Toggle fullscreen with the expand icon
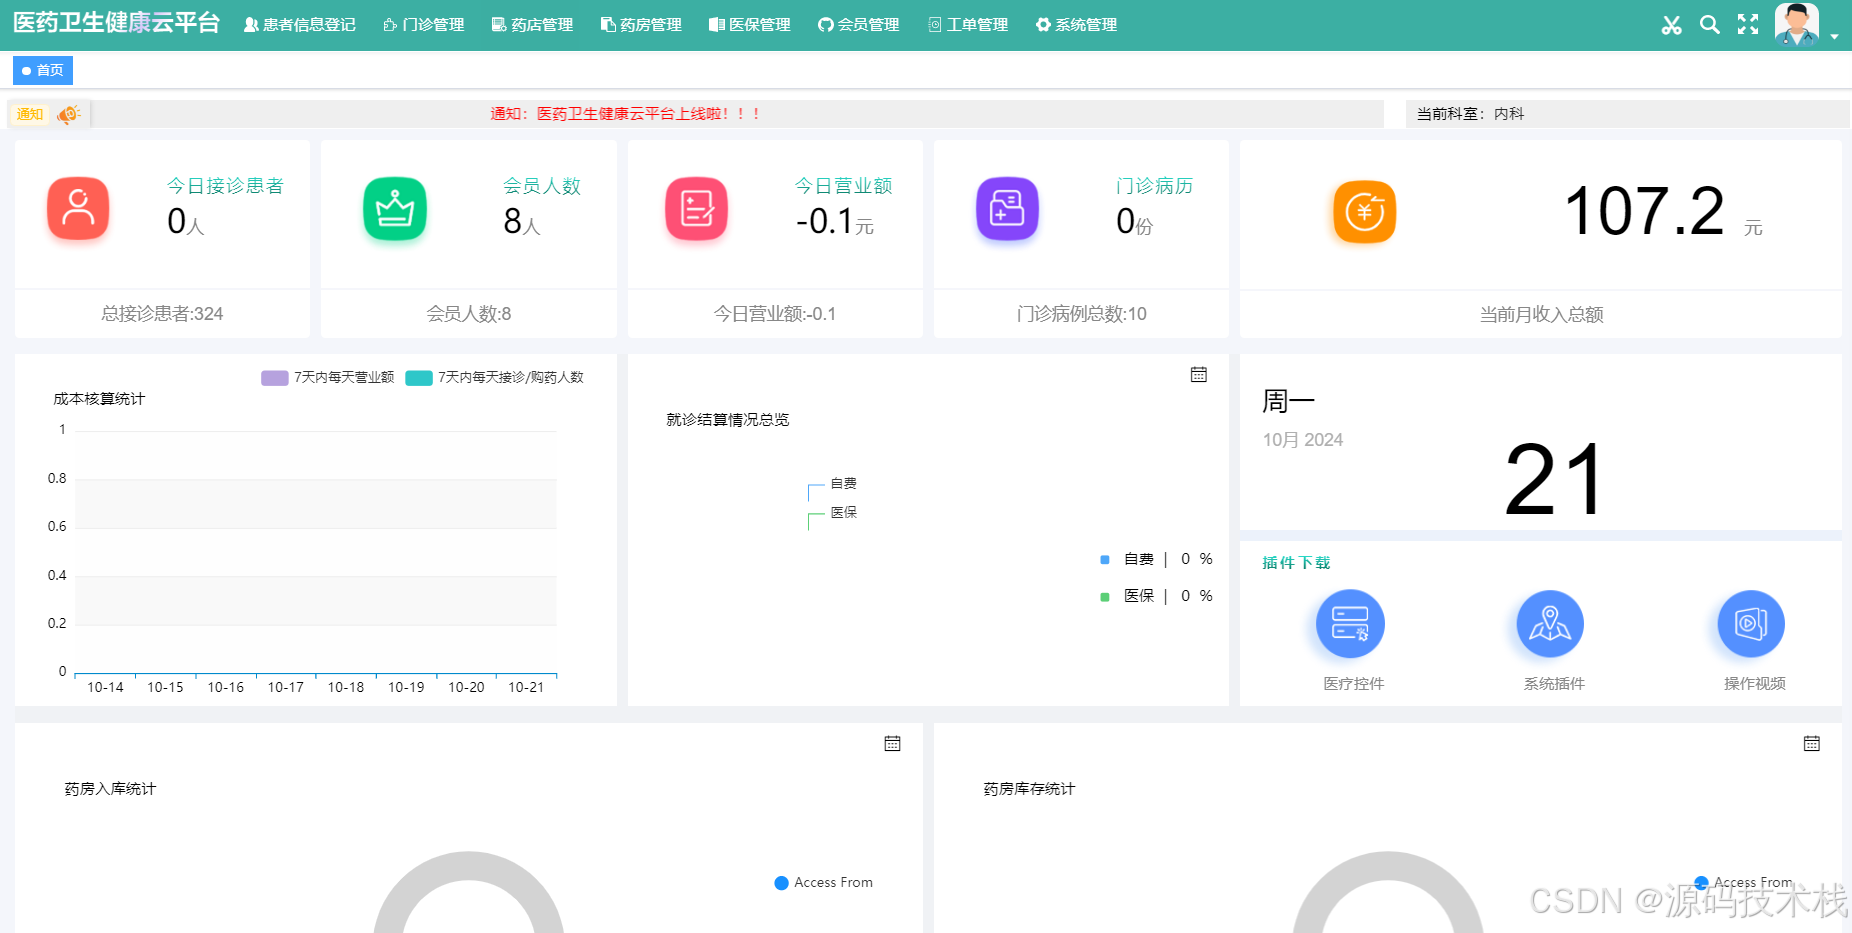Image resolution: width=1852 pixels, height=933 pixels. (x=1748, y=25)
